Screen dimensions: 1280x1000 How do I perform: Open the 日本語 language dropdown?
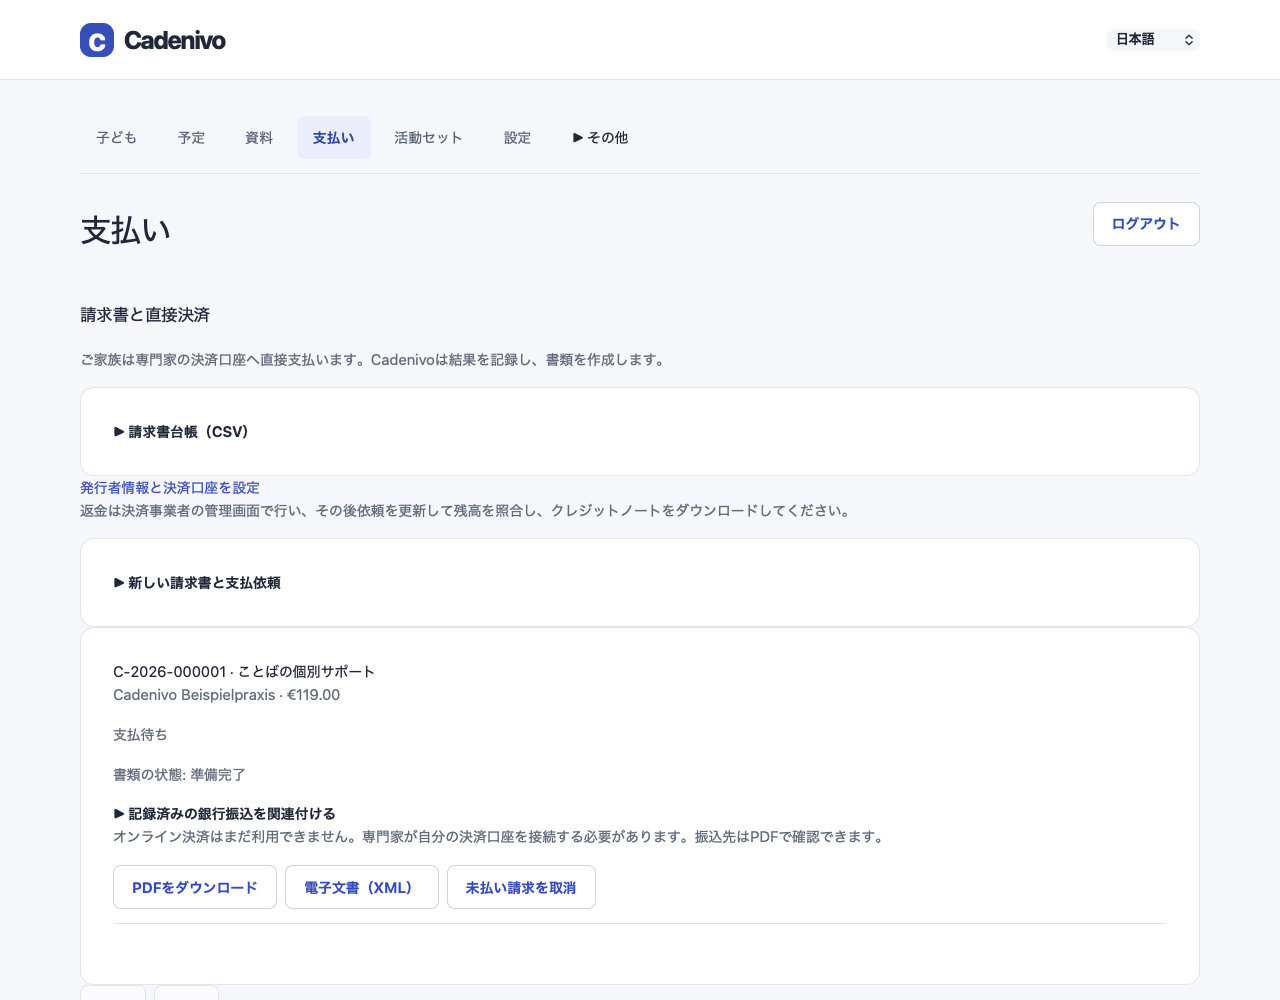[1153, 40]
